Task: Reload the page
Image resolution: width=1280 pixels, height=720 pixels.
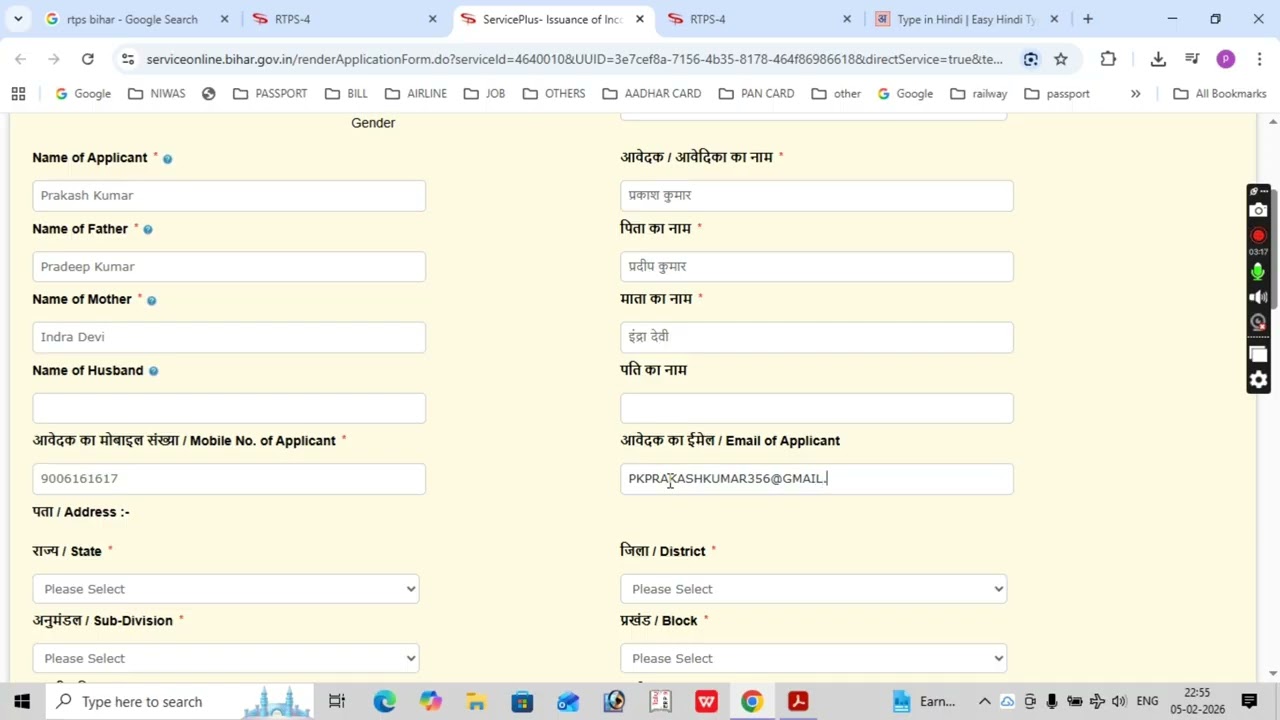Action: coord(87,59)
